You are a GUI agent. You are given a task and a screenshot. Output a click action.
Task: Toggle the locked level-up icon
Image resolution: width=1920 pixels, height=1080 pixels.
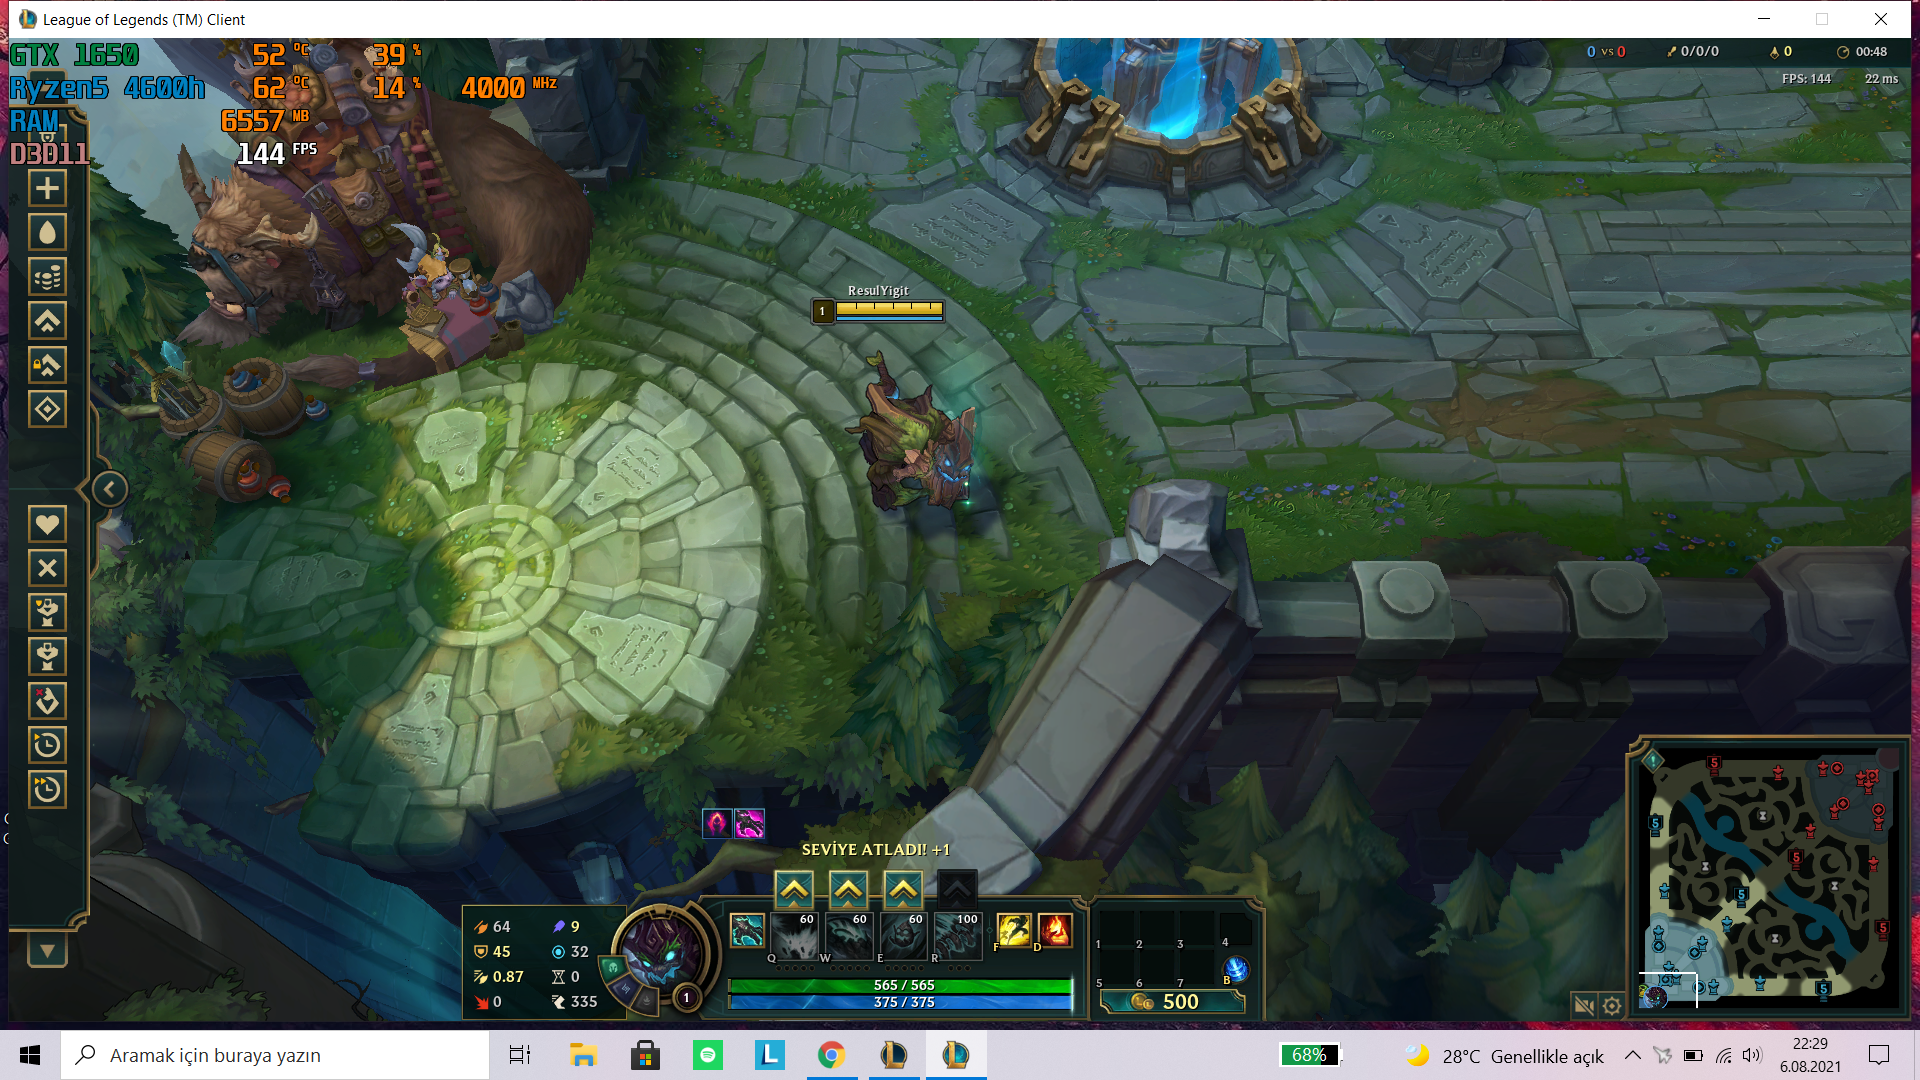point(47,365)
